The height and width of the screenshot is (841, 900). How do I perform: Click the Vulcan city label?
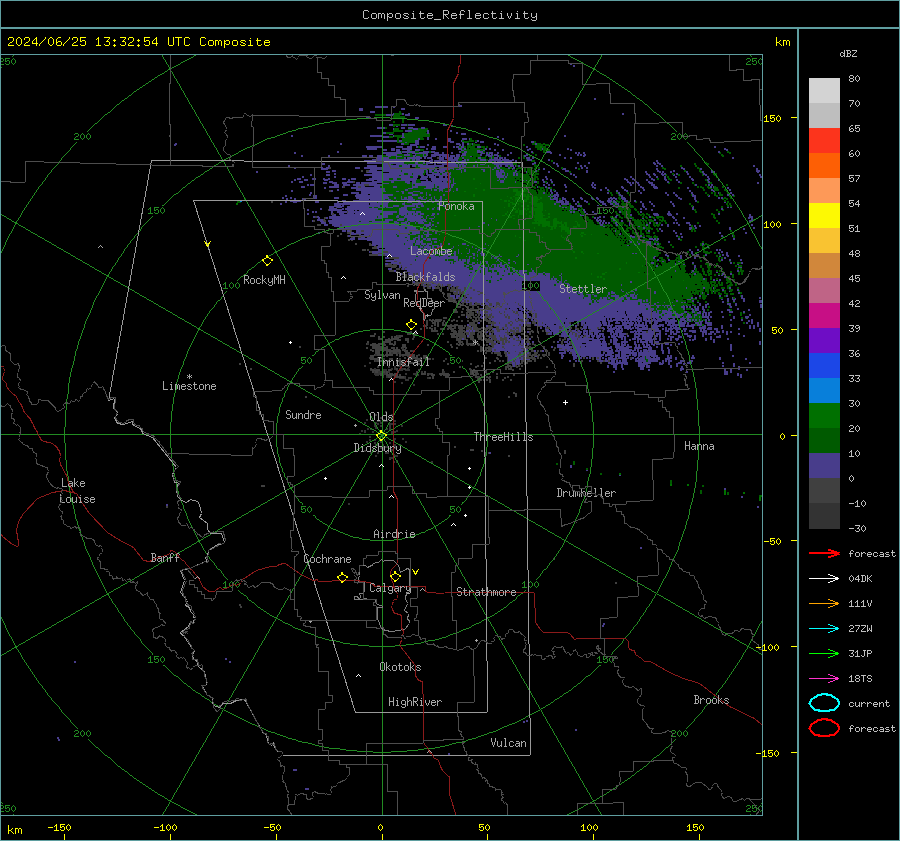[x=509, y=743]
